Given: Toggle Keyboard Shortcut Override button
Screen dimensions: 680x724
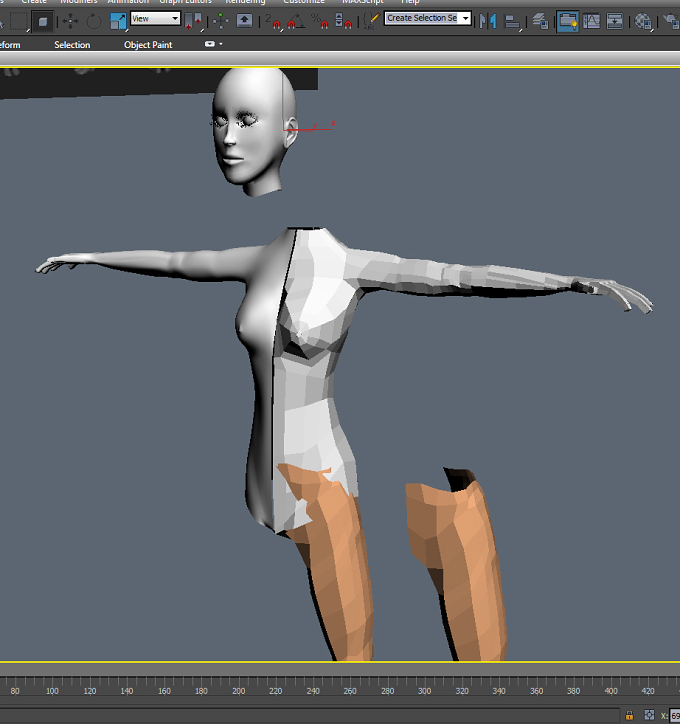Looking at the screenshot, I should pyautogui.click(x=244, y=21).
